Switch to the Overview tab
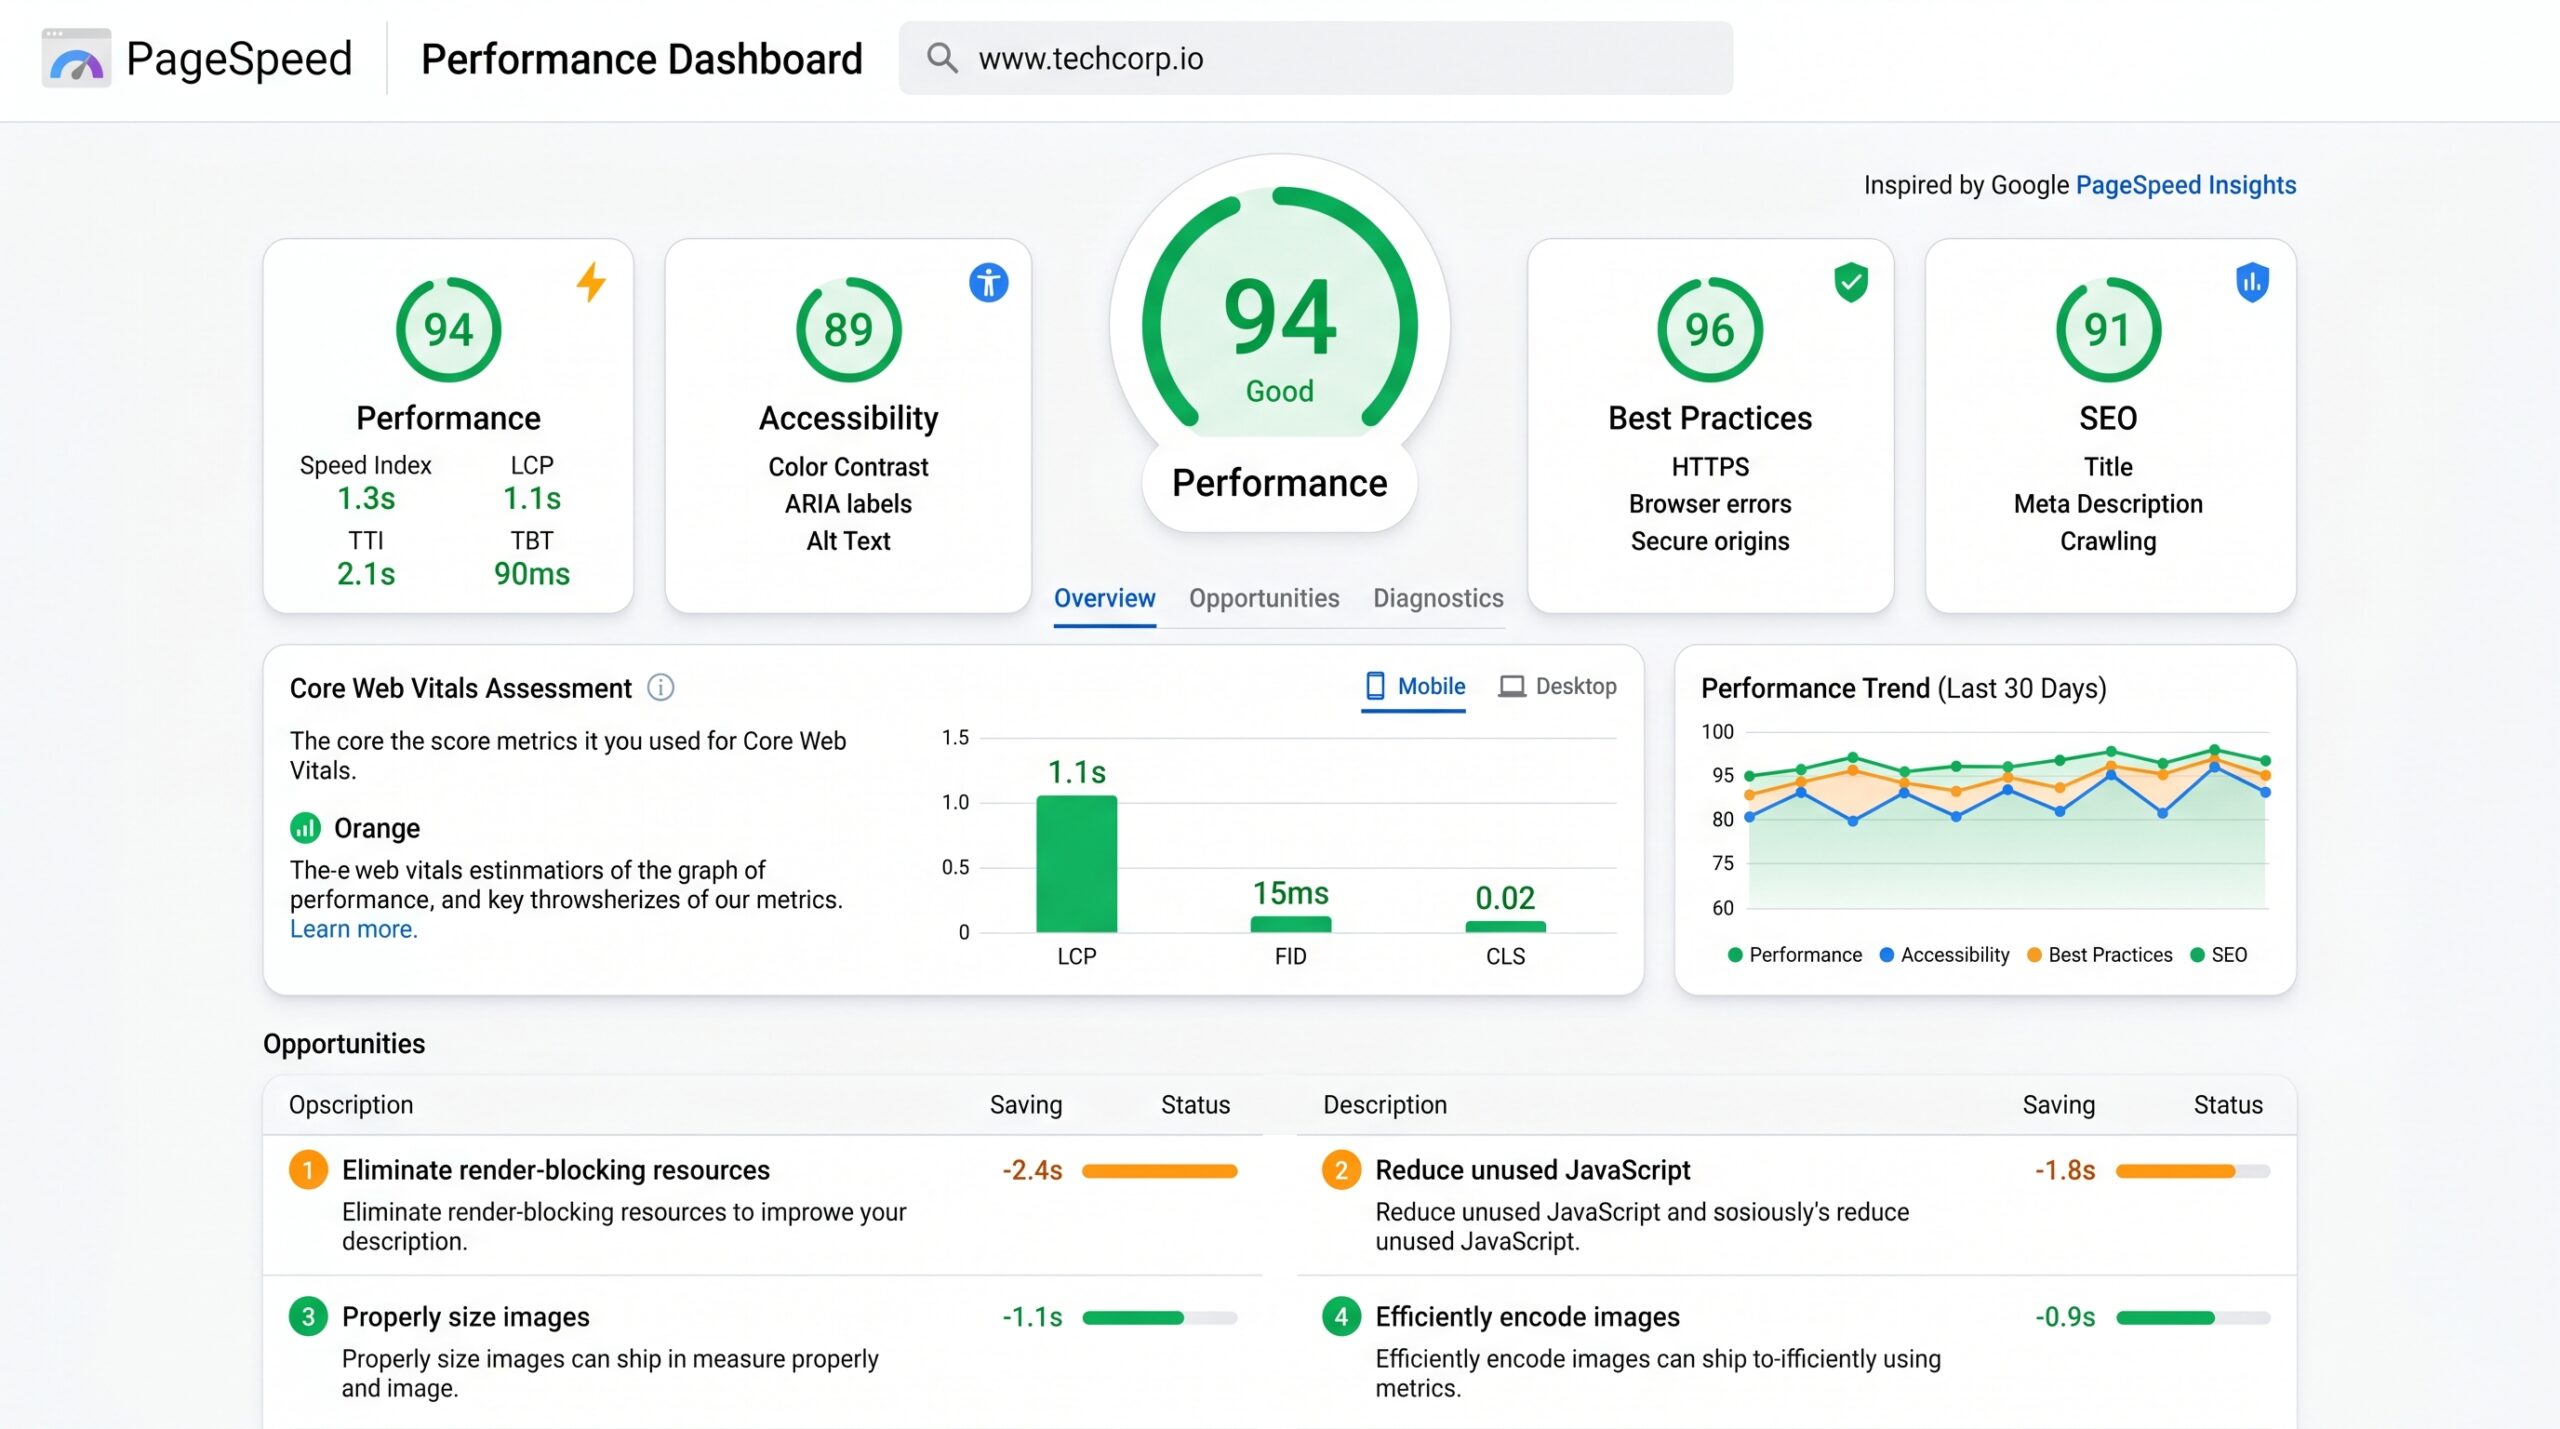 [x=1104, y=598]
